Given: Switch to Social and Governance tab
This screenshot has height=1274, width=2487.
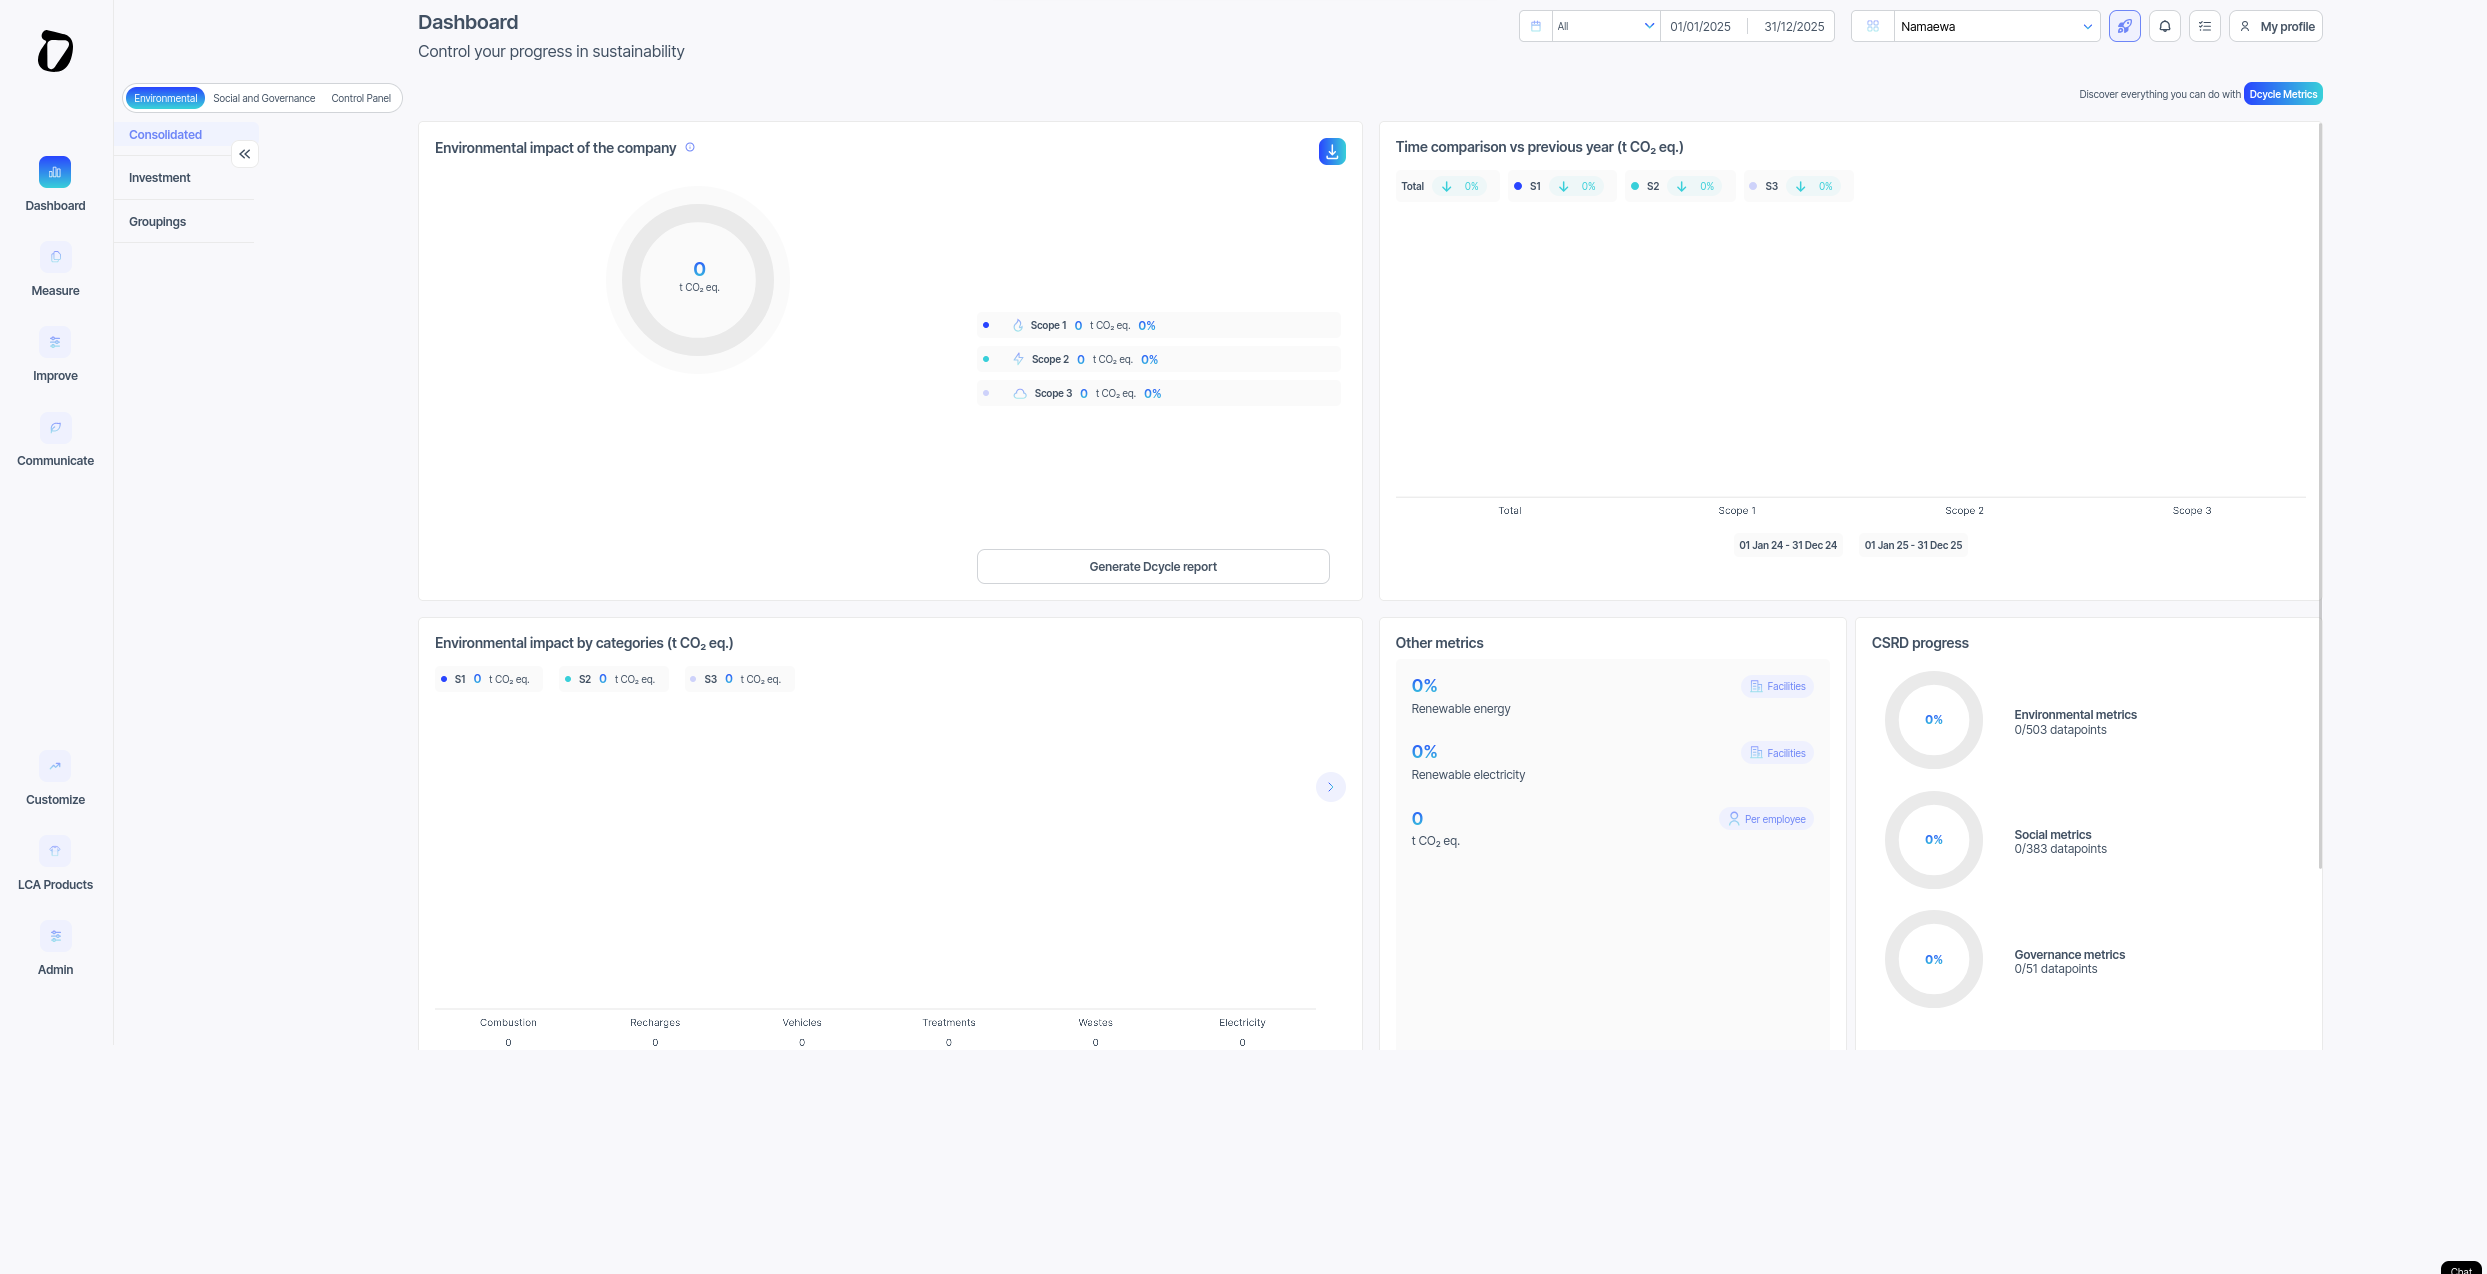Looking at the screenshot, I should (x=264, y=98).
